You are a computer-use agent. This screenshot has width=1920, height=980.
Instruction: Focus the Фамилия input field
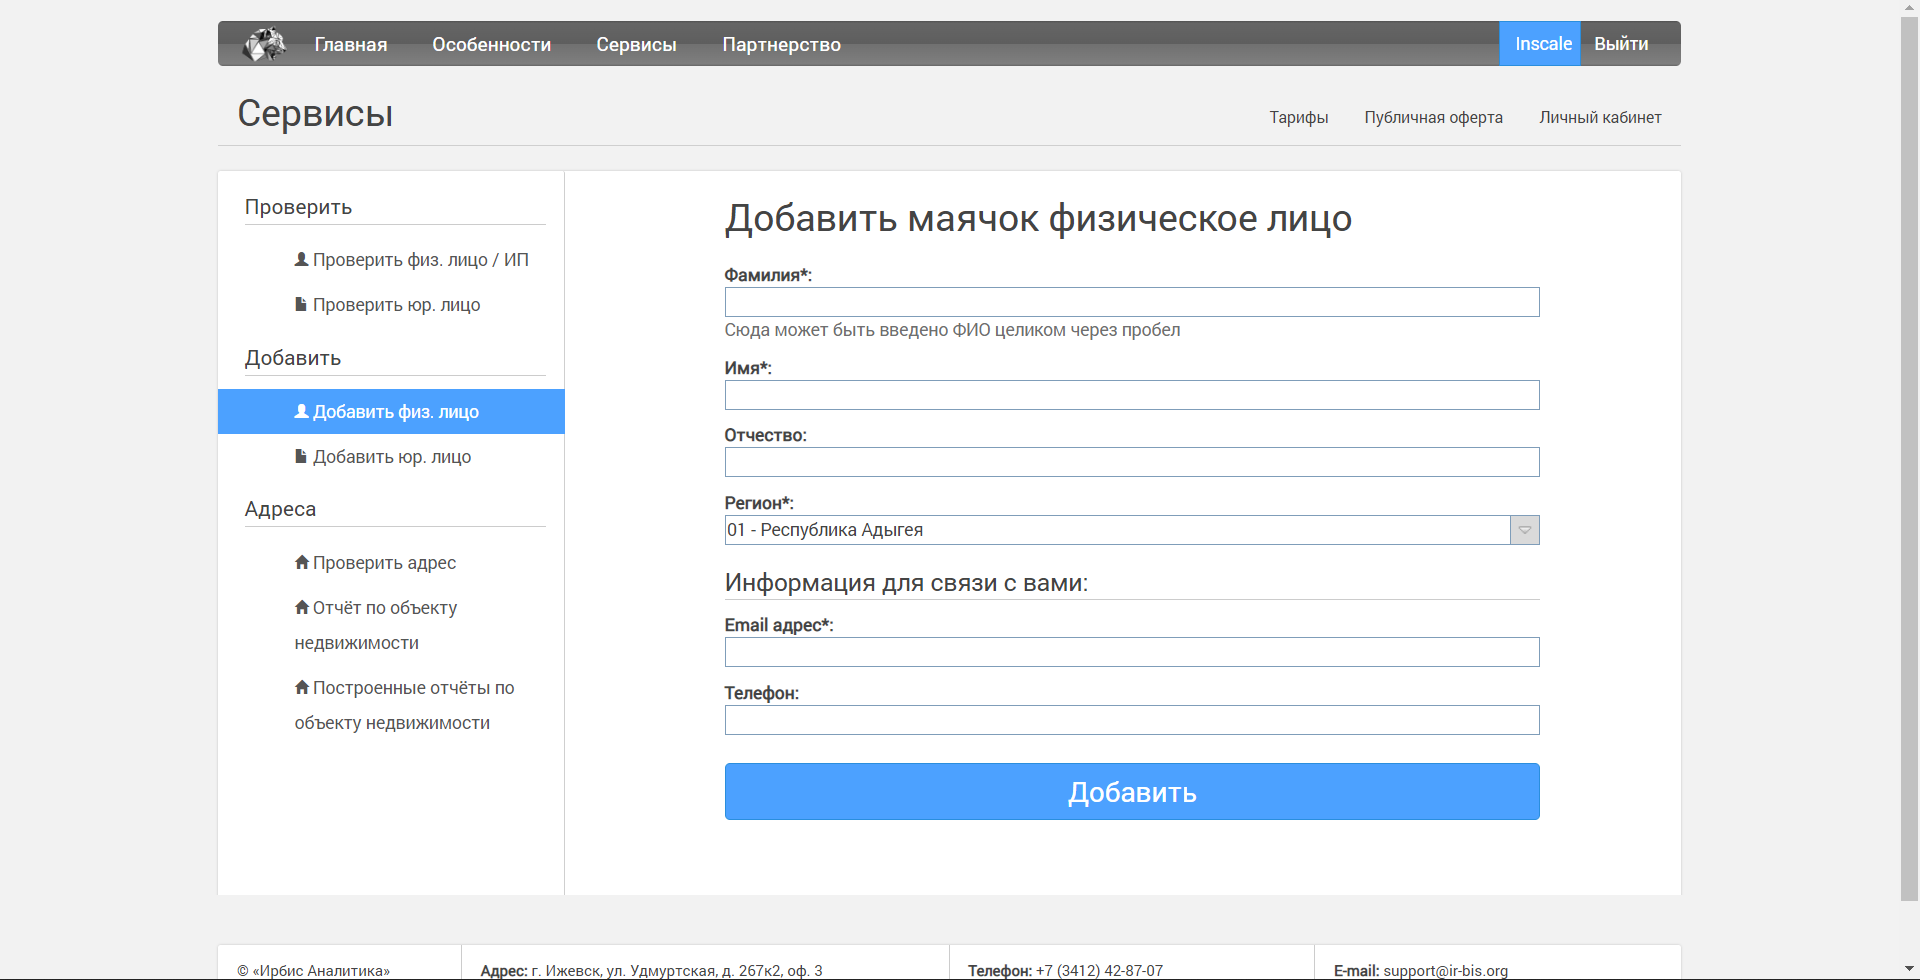point(1132,302)
